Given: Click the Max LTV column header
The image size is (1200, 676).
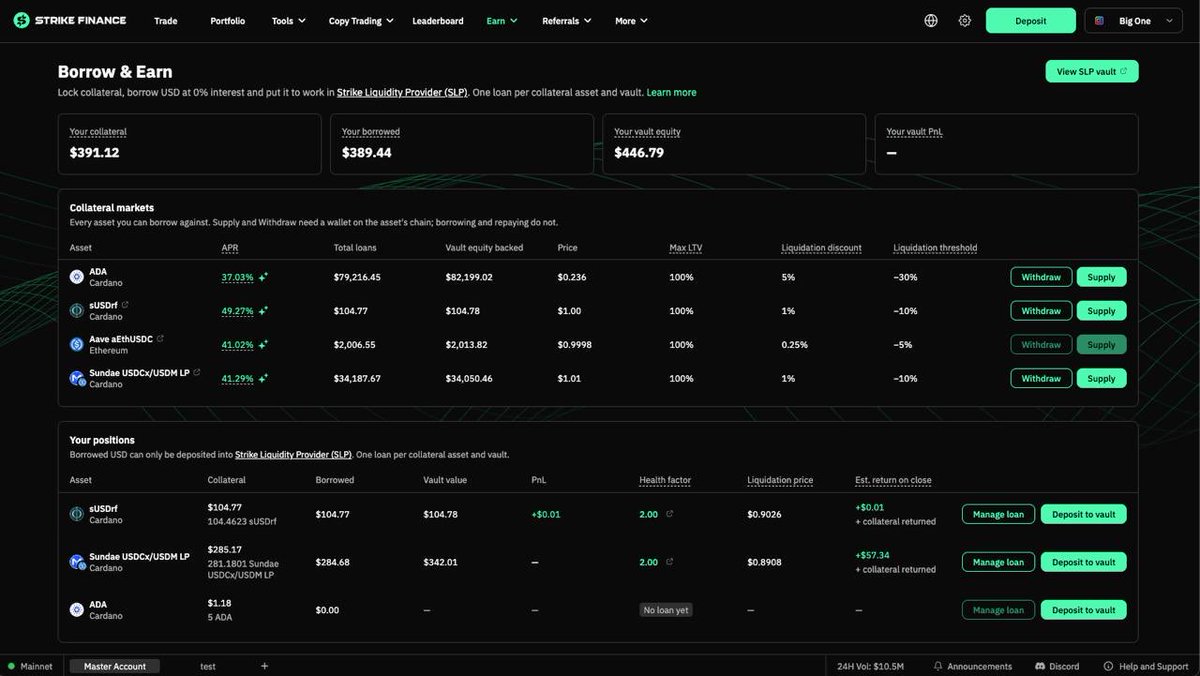Looking at the screenshot, I should tap(686, 248).
